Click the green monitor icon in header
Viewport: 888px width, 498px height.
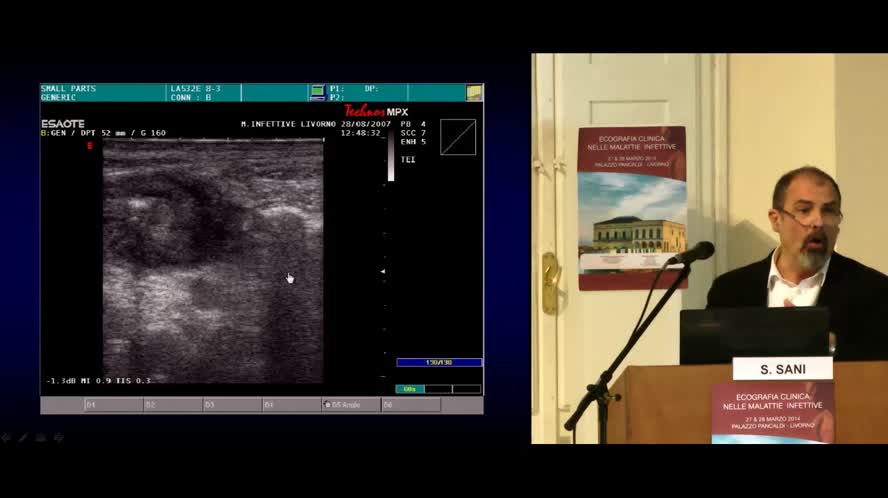point(317,92)
